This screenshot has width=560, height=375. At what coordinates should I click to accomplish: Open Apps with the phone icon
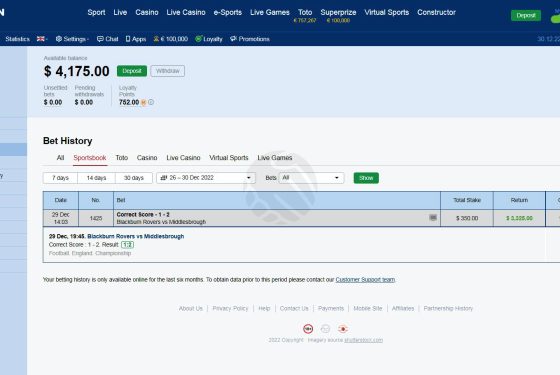tap(136, 39)
